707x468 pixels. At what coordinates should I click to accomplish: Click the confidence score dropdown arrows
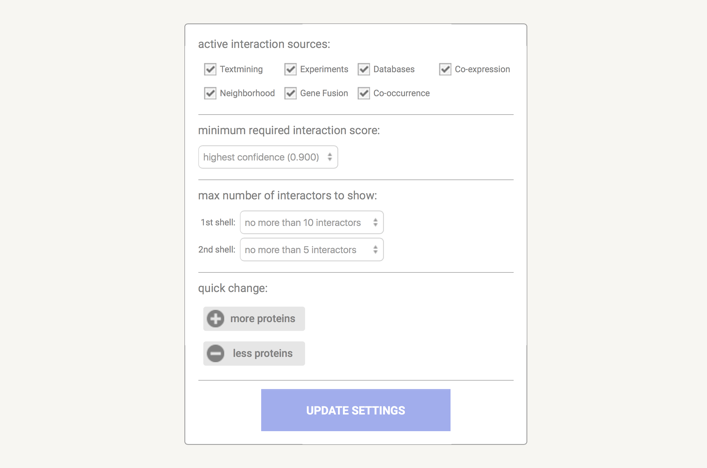point(329,157)
